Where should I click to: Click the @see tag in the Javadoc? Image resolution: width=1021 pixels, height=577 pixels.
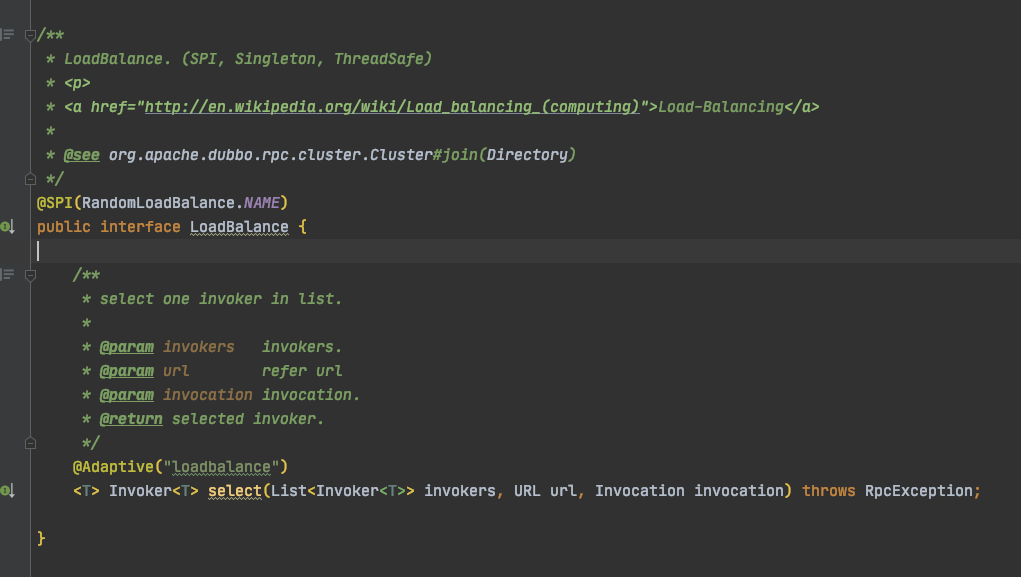point(81,155)
